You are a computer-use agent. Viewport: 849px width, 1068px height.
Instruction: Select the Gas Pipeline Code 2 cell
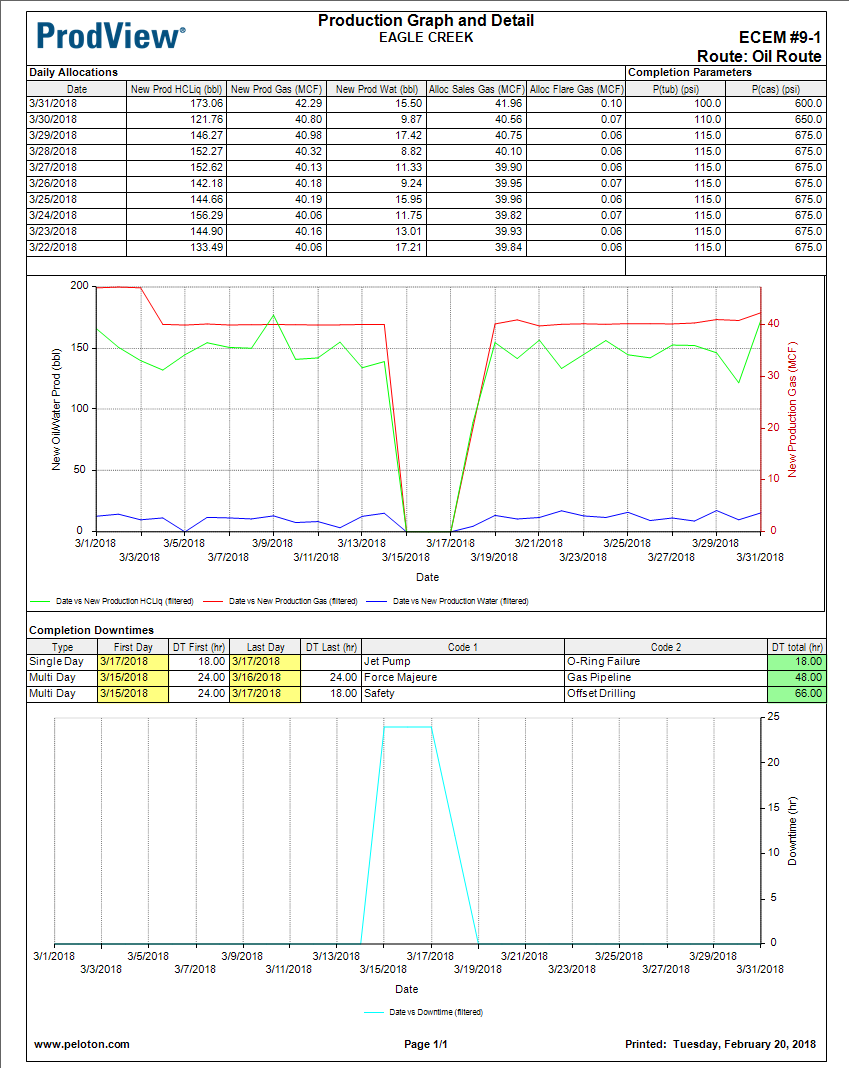(665, 677)
